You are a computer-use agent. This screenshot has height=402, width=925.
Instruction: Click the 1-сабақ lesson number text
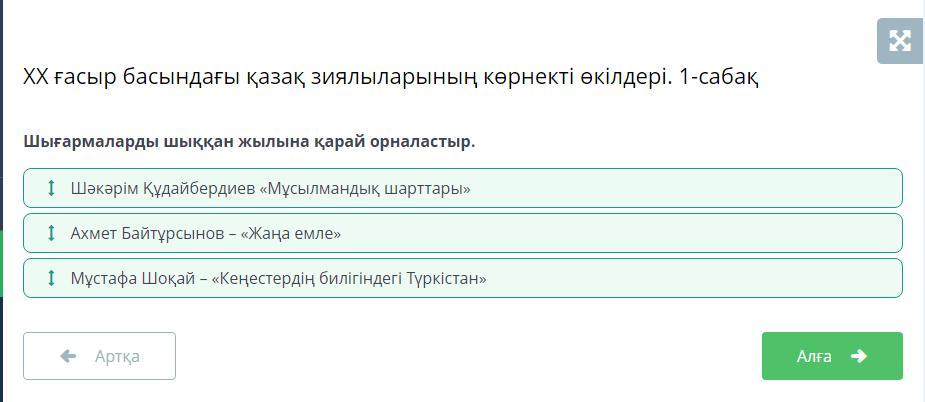pyautogui.click(x=718, y=77)
